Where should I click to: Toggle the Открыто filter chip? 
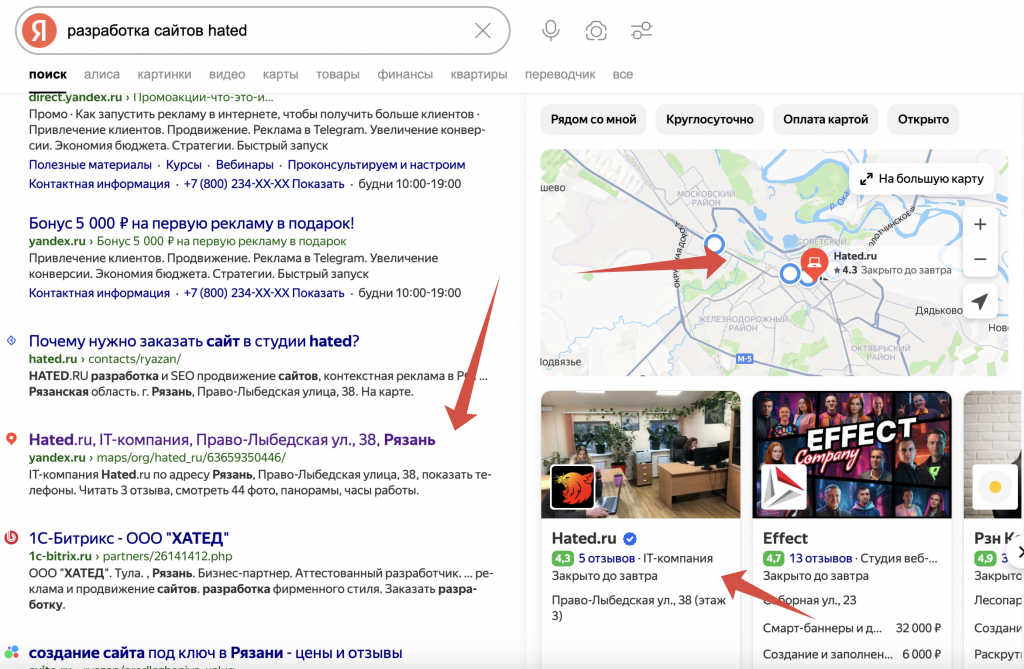(x=923, y=119)
